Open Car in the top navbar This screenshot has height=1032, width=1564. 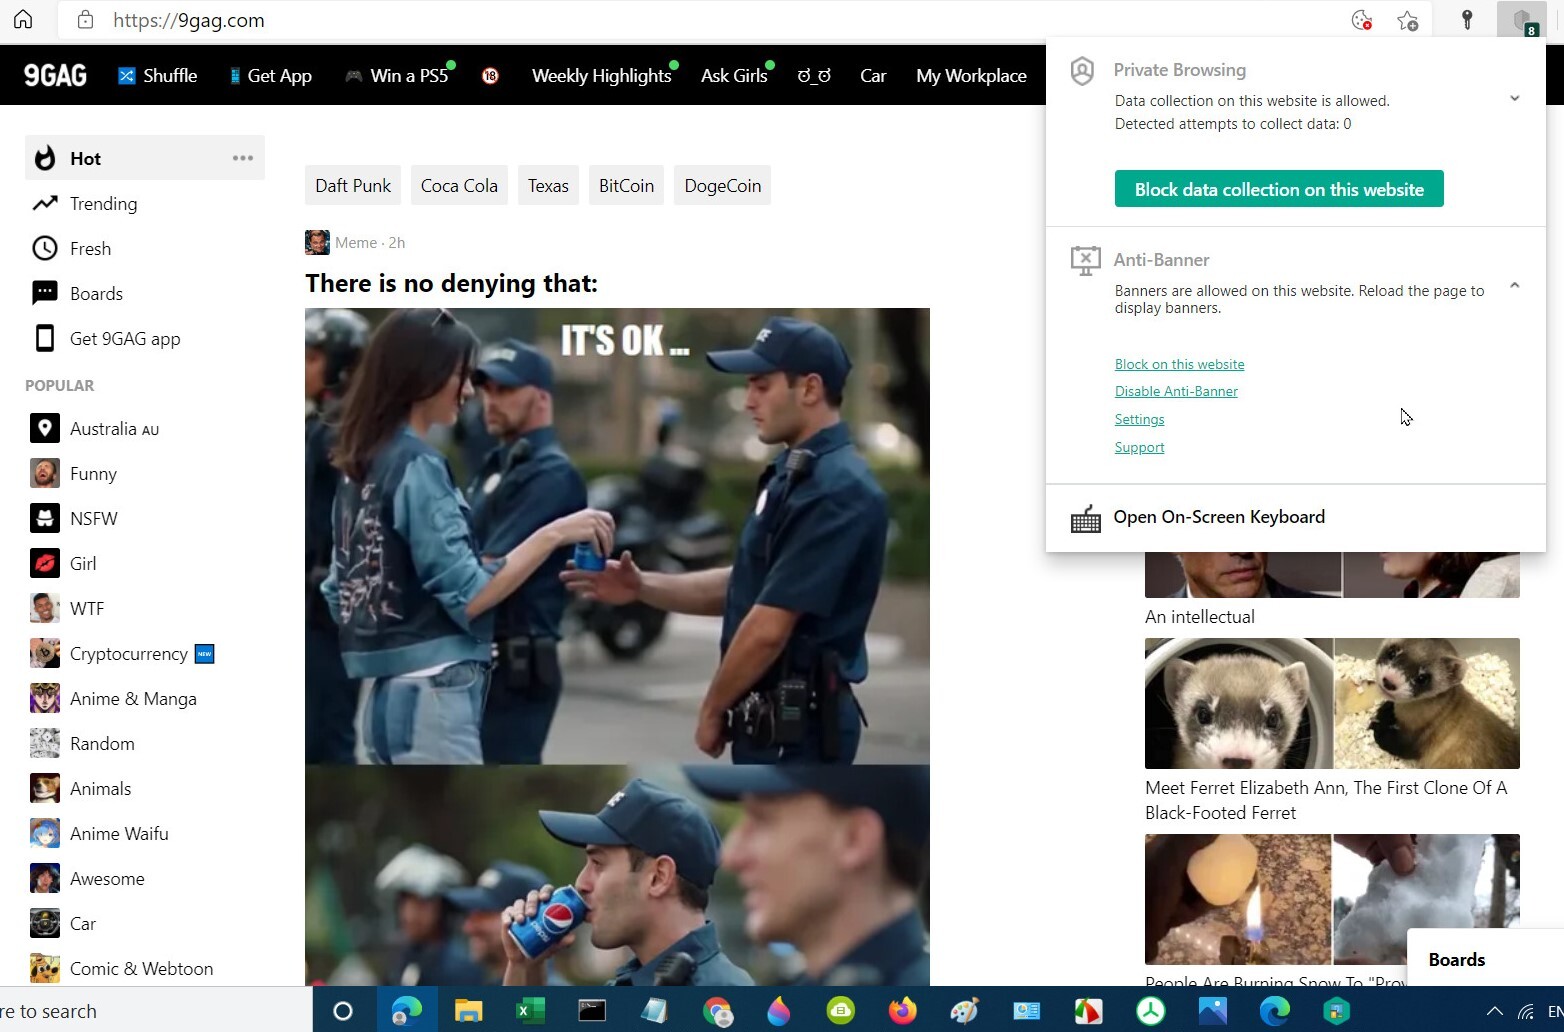point(873,76)
